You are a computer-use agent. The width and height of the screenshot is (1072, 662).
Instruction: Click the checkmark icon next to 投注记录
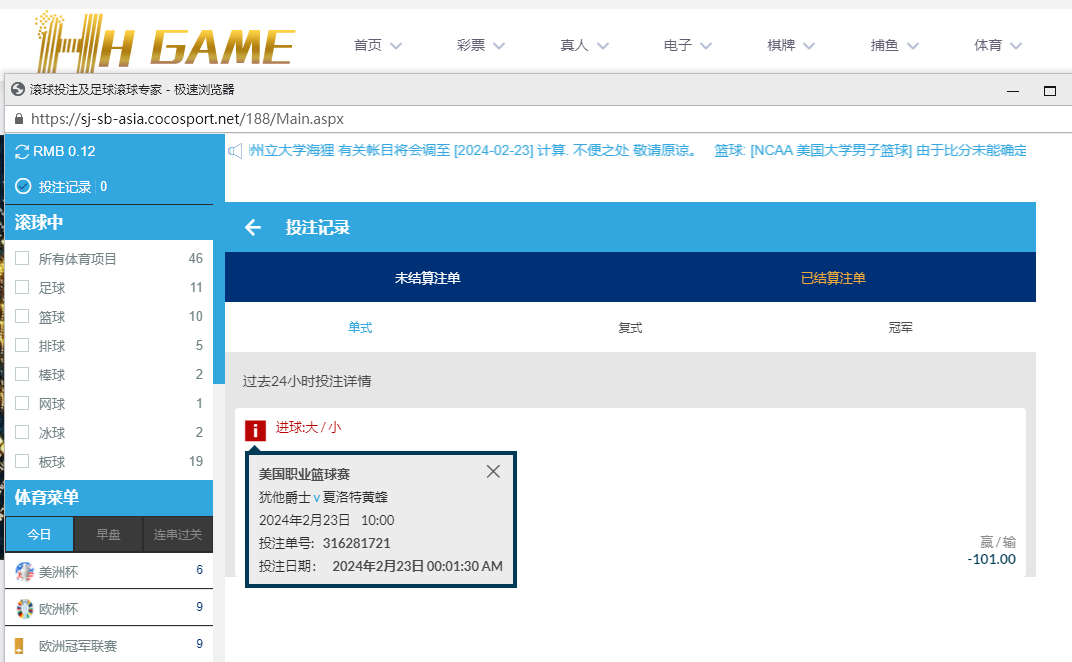tap(23, 186)
